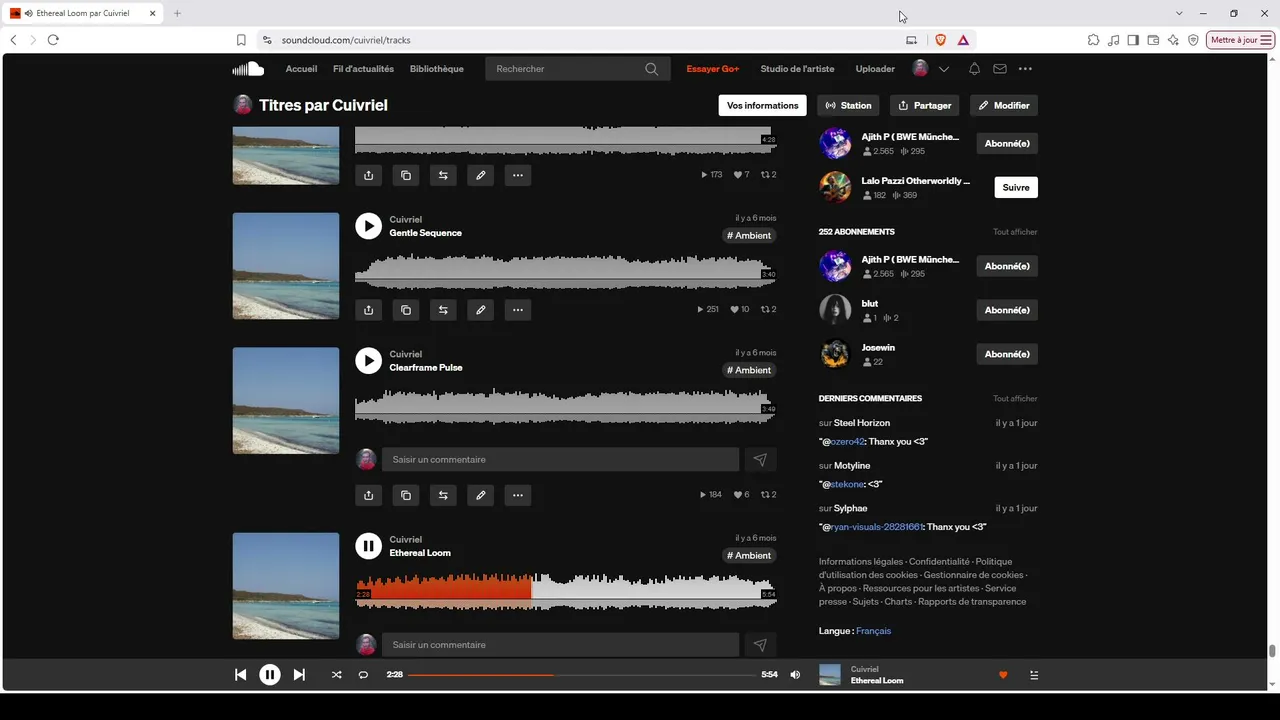Image resolution: width=1280 pixels, height=720 pixels.
Task: Open the Ethereal Loom track title
Action: (x=420, y=553)
